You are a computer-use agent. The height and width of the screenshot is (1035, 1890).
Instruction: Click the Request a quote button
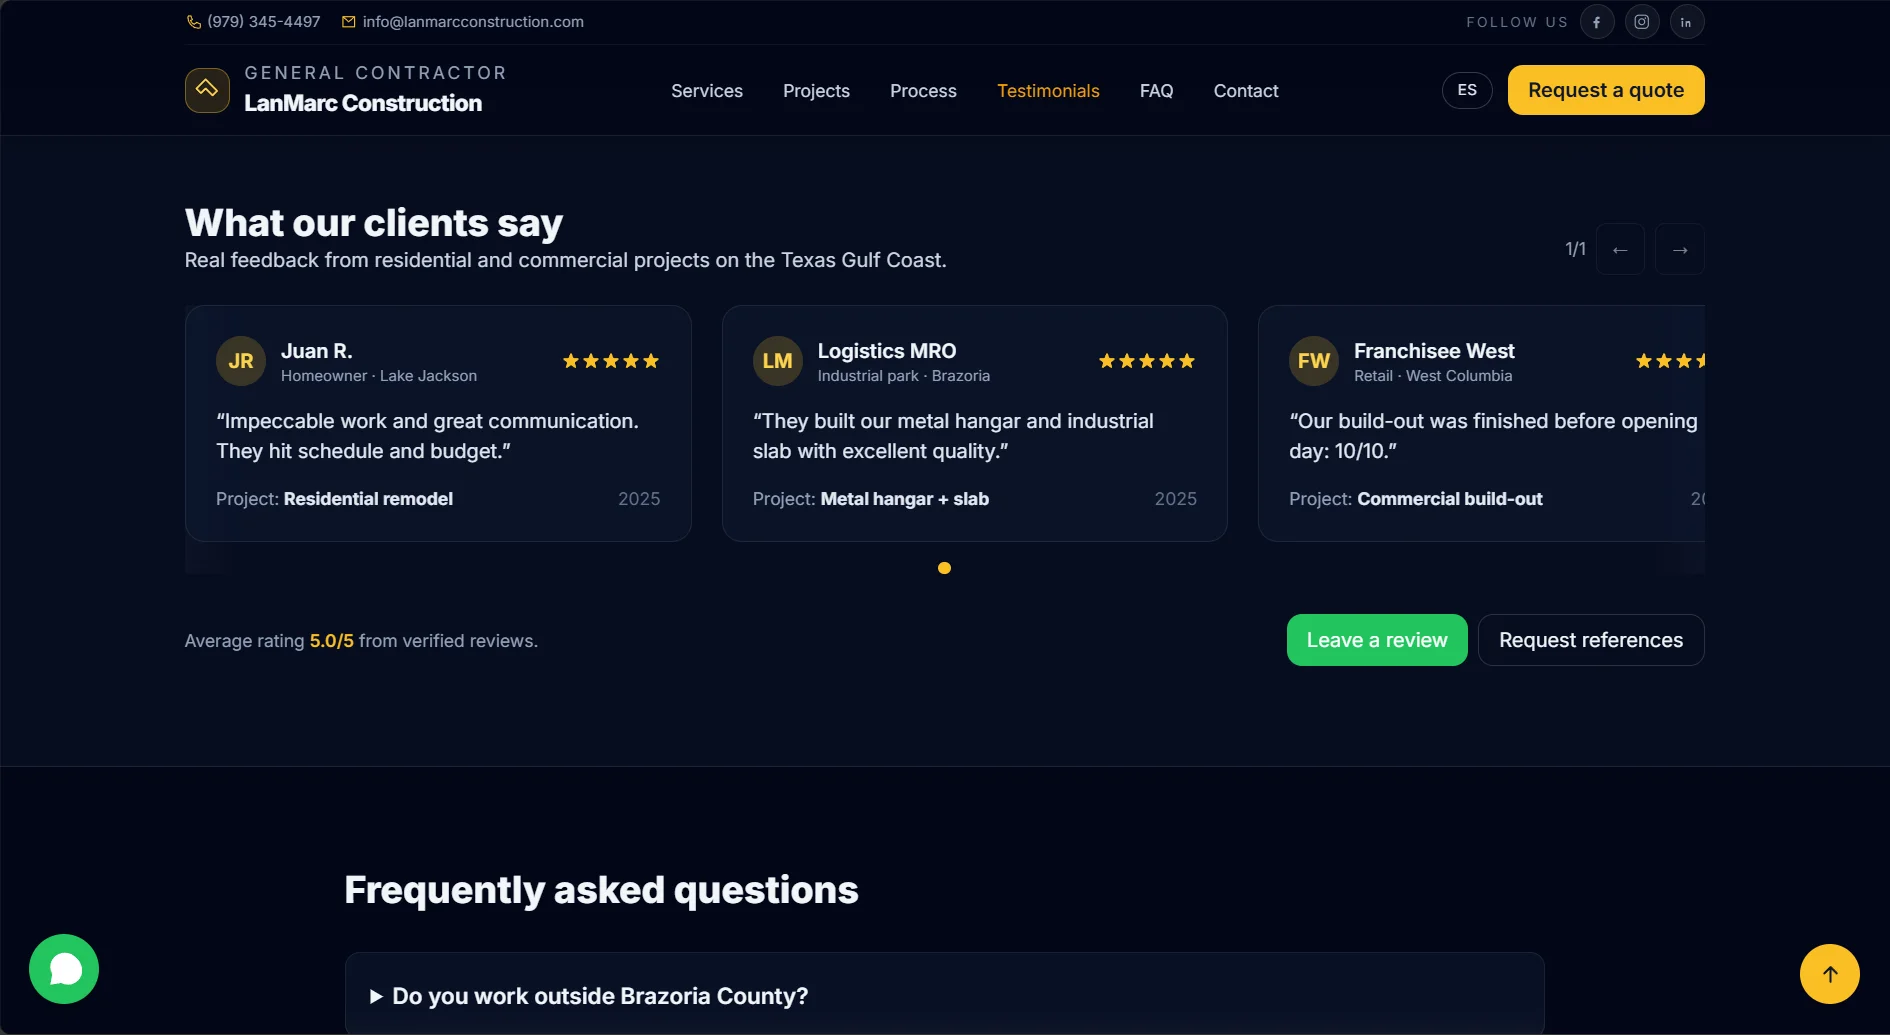(x=1605, y=90)
